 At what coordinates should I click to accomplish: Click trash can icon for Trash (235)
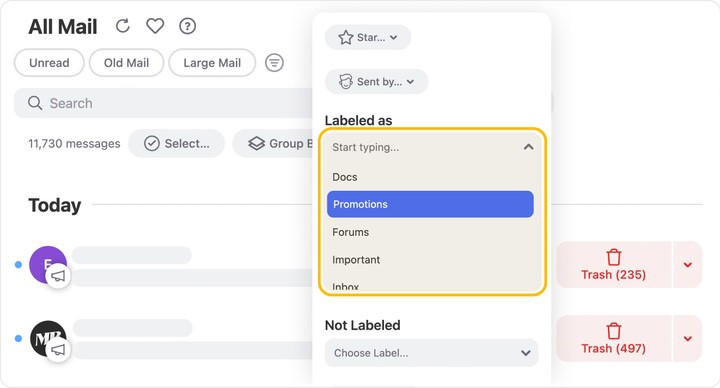coord(613,257)
